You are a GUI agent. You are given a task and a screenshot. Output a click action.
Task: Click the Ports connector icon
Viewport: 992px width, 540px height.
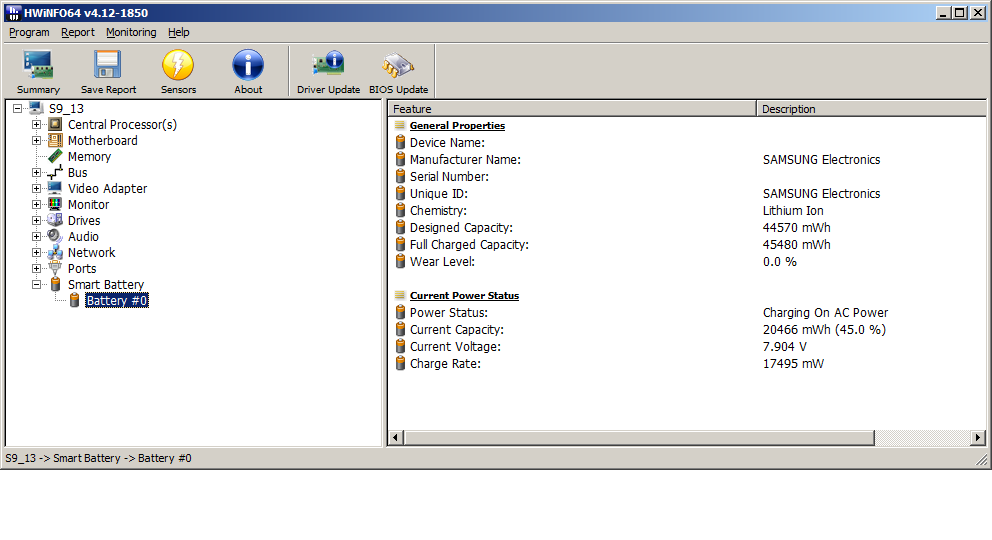[56, 268]
